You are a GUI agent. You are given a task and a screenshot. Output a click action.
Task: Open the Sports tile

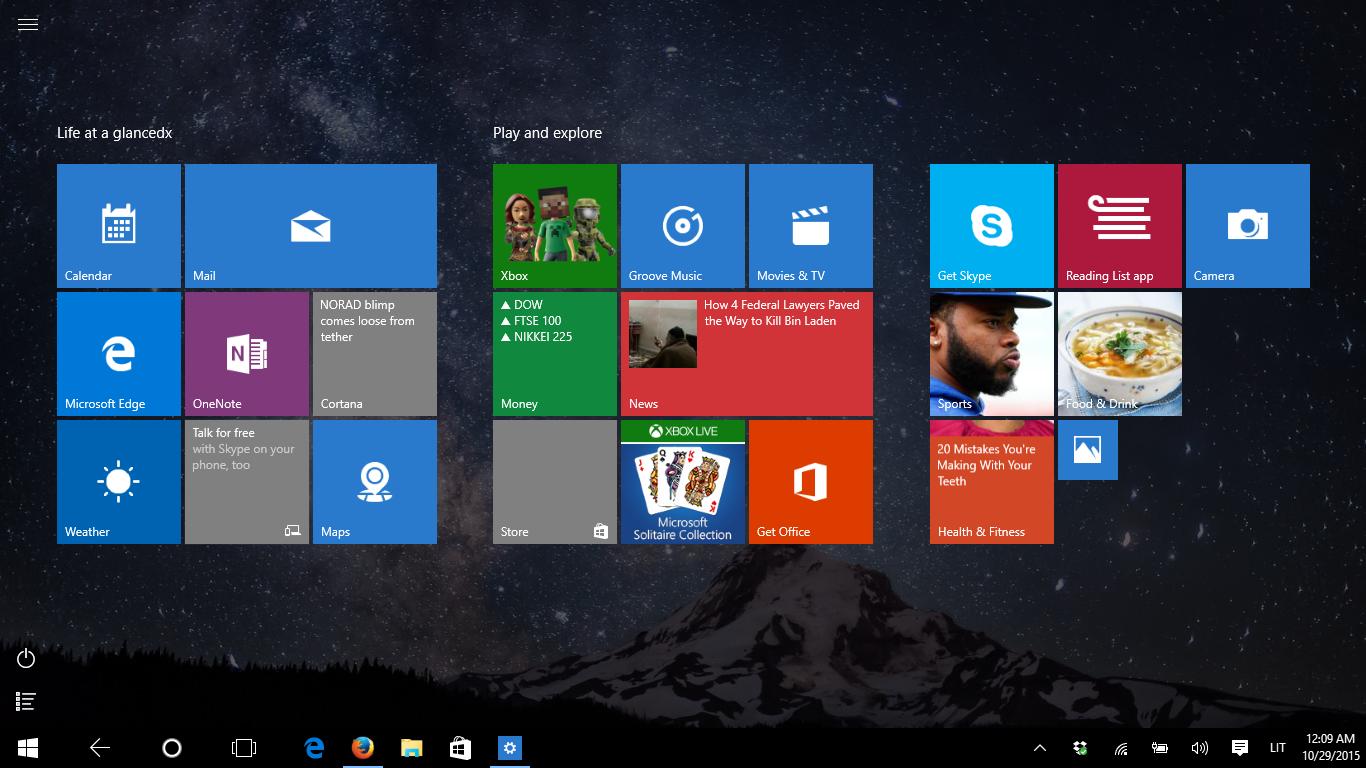point(992,354)
